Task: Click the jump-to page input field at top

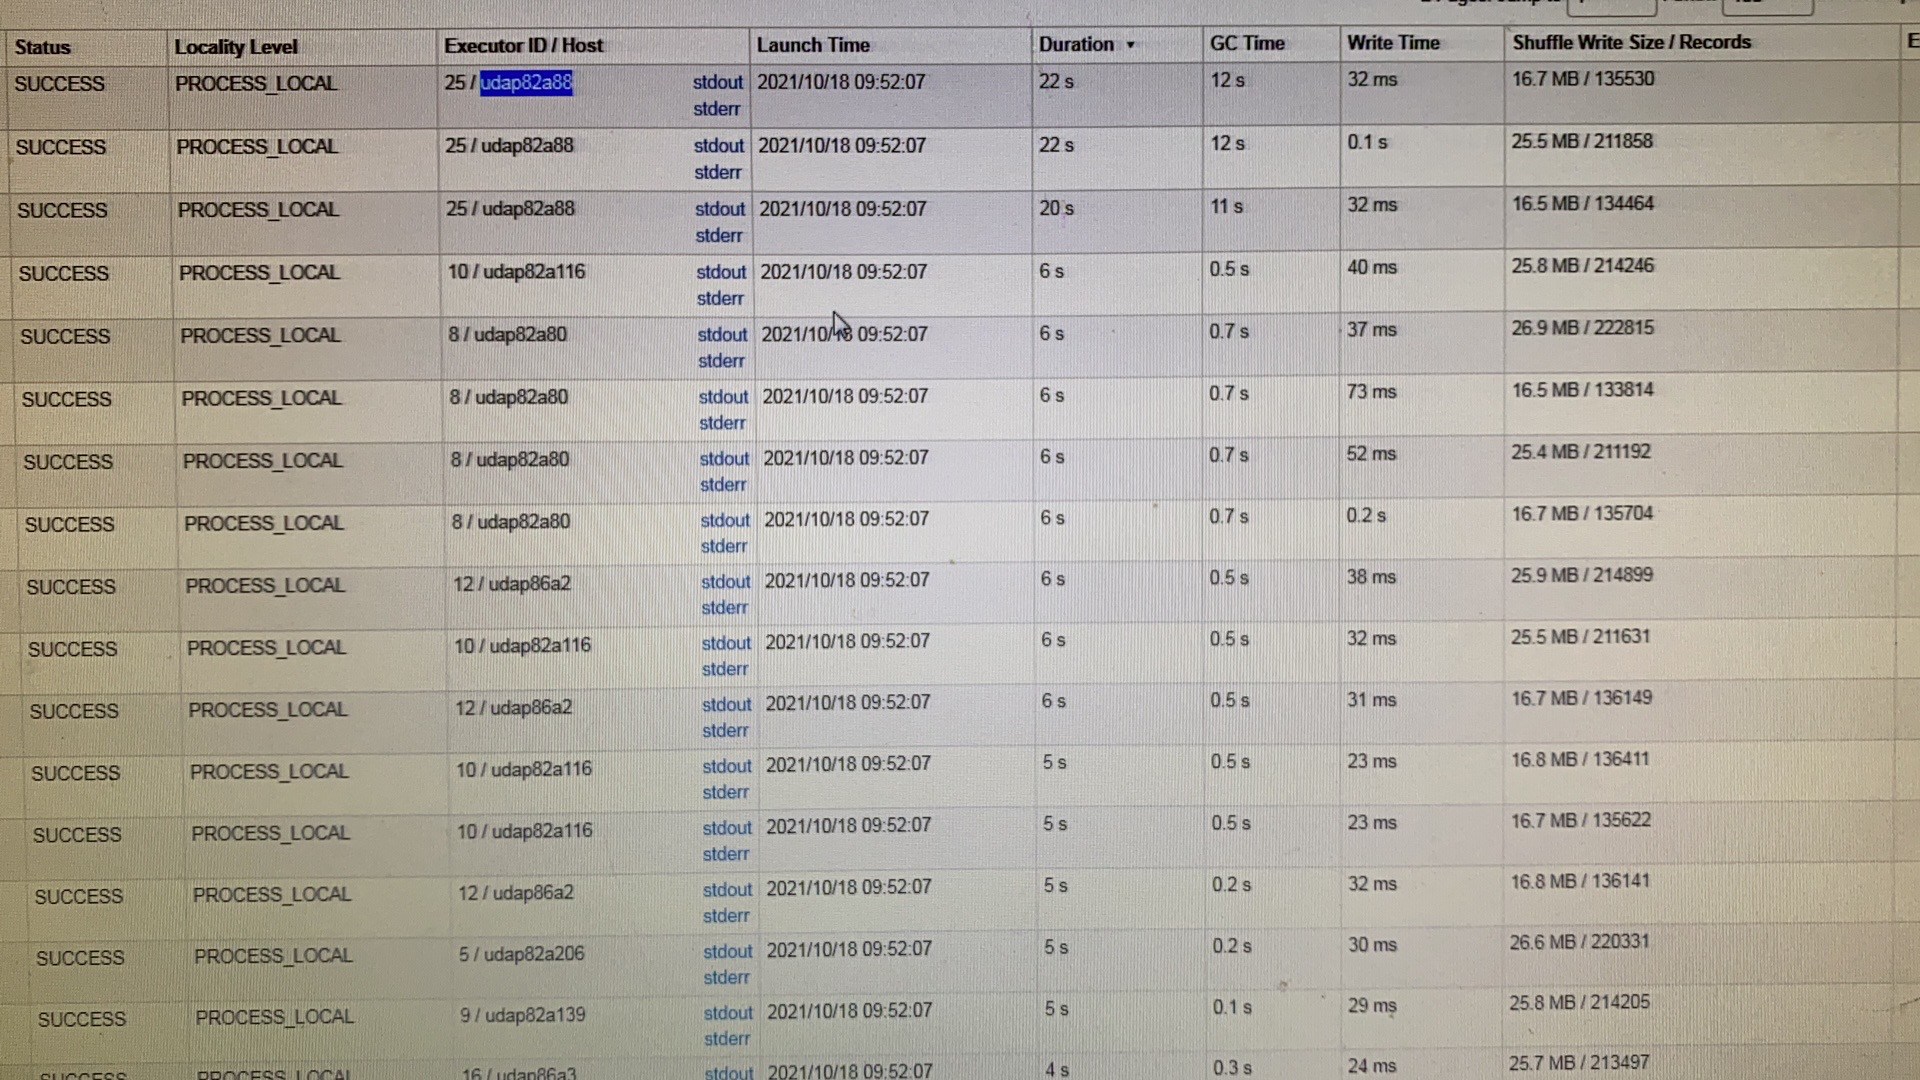Action: [x=1612, y=7]
